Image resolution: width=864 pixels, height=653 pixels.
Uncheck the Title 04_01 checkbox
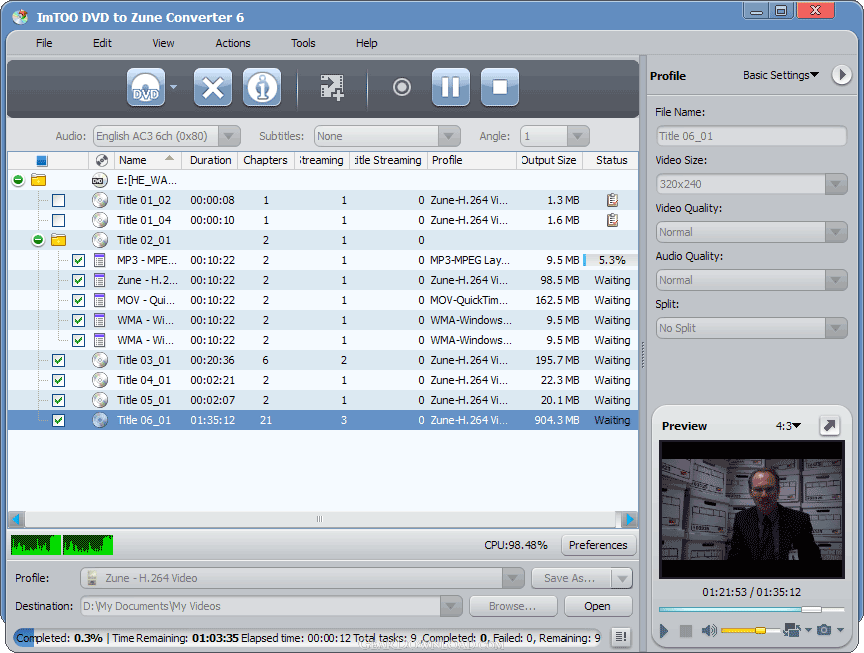tap(58, 380)
